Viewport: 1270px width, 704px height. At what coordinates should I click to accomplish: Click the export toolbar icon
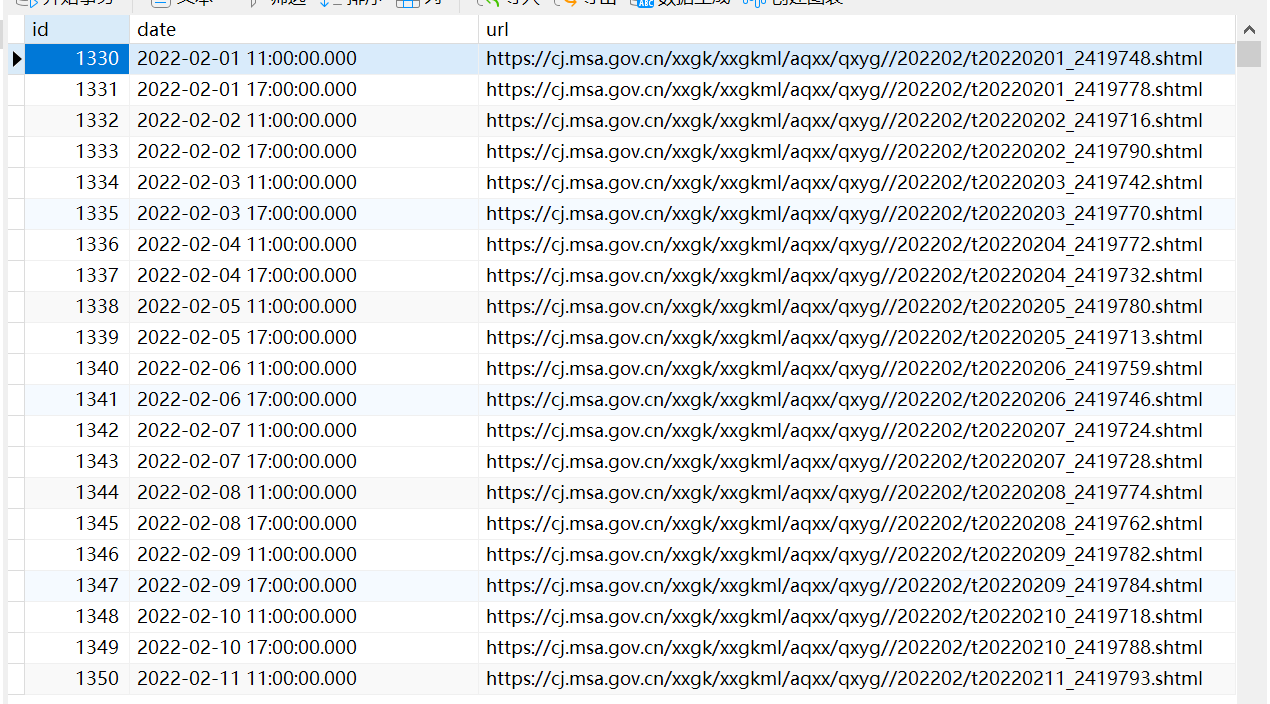pos(567,3)
